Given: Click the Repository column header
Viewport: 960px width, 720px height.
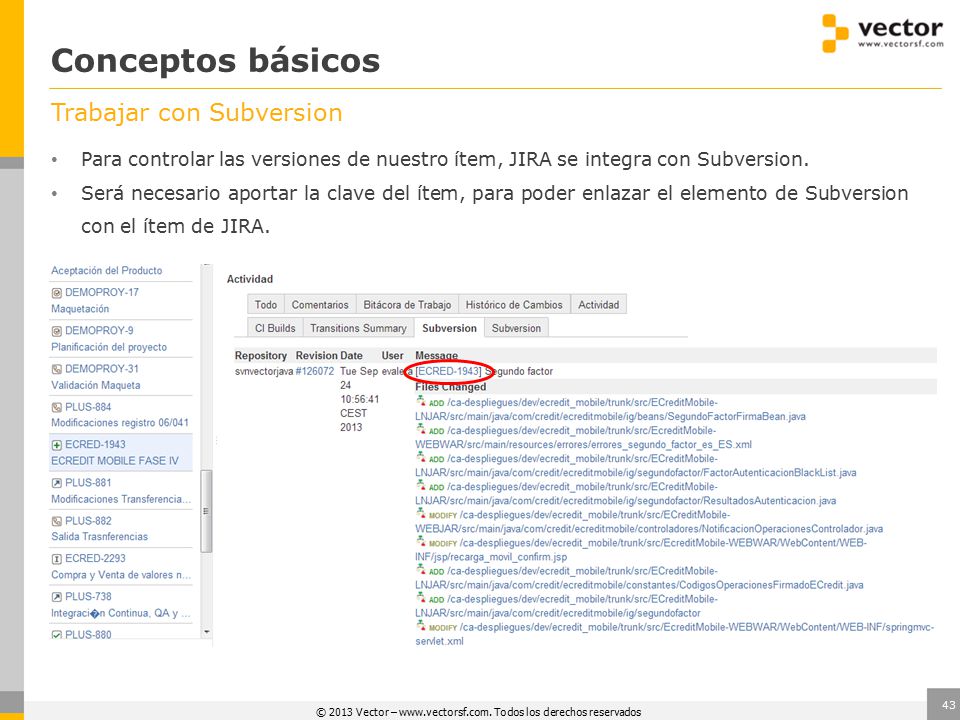Looking at the screenshot, I should coord(261,356).
